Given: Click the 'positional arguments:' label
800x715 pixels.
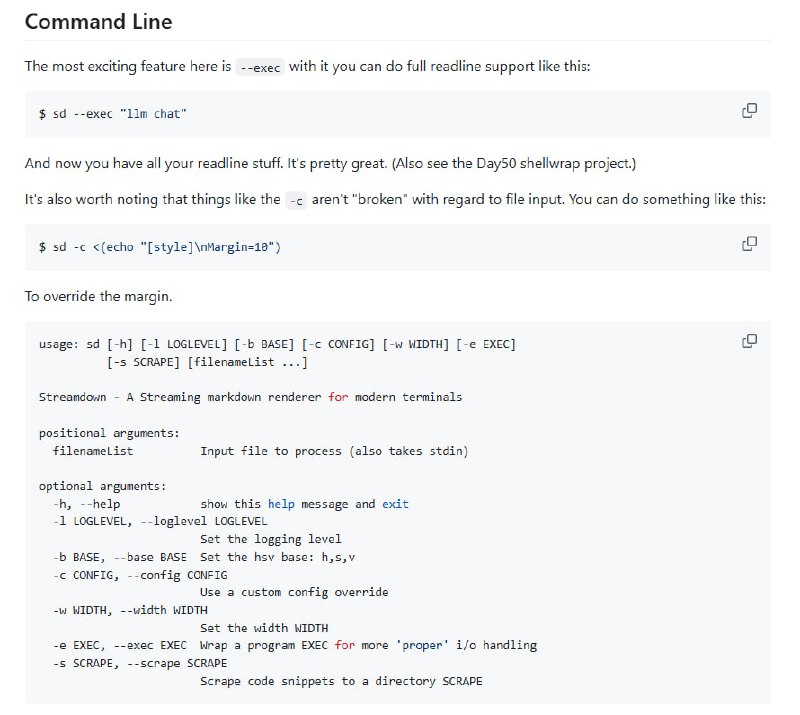Looking at the screenshot, I should coord(109,433).
